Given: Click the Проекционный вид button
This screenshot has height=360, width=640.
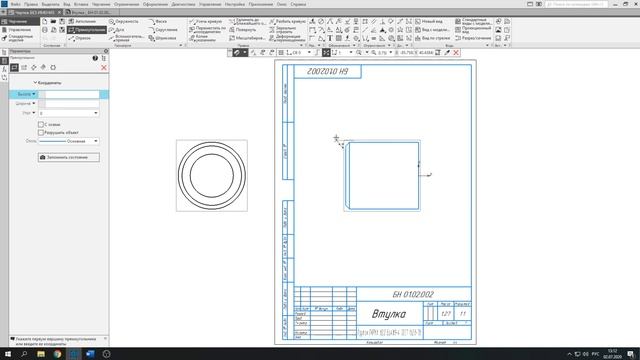Looking at the screenshot, I should tap(473, 29).
